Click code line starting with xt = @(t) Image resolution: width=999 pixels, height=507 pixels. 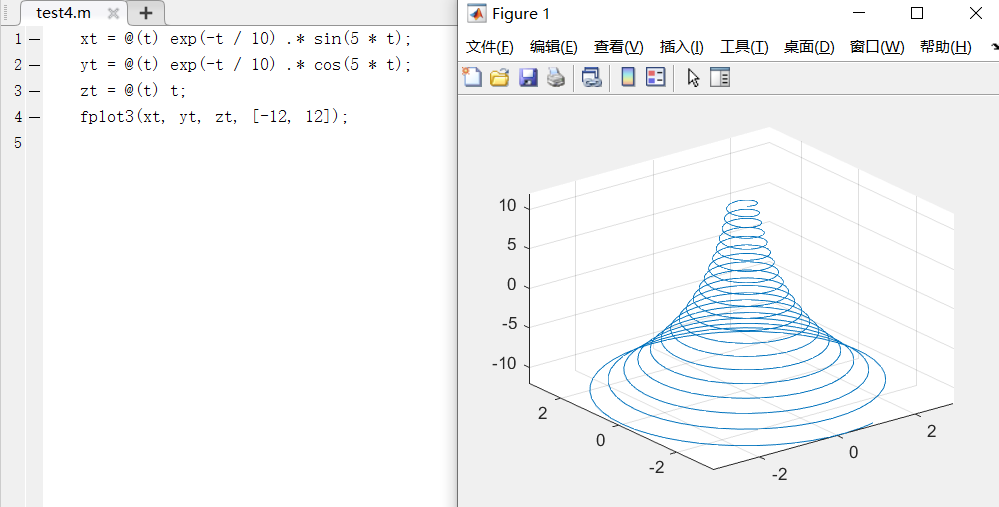click(246, 39)
